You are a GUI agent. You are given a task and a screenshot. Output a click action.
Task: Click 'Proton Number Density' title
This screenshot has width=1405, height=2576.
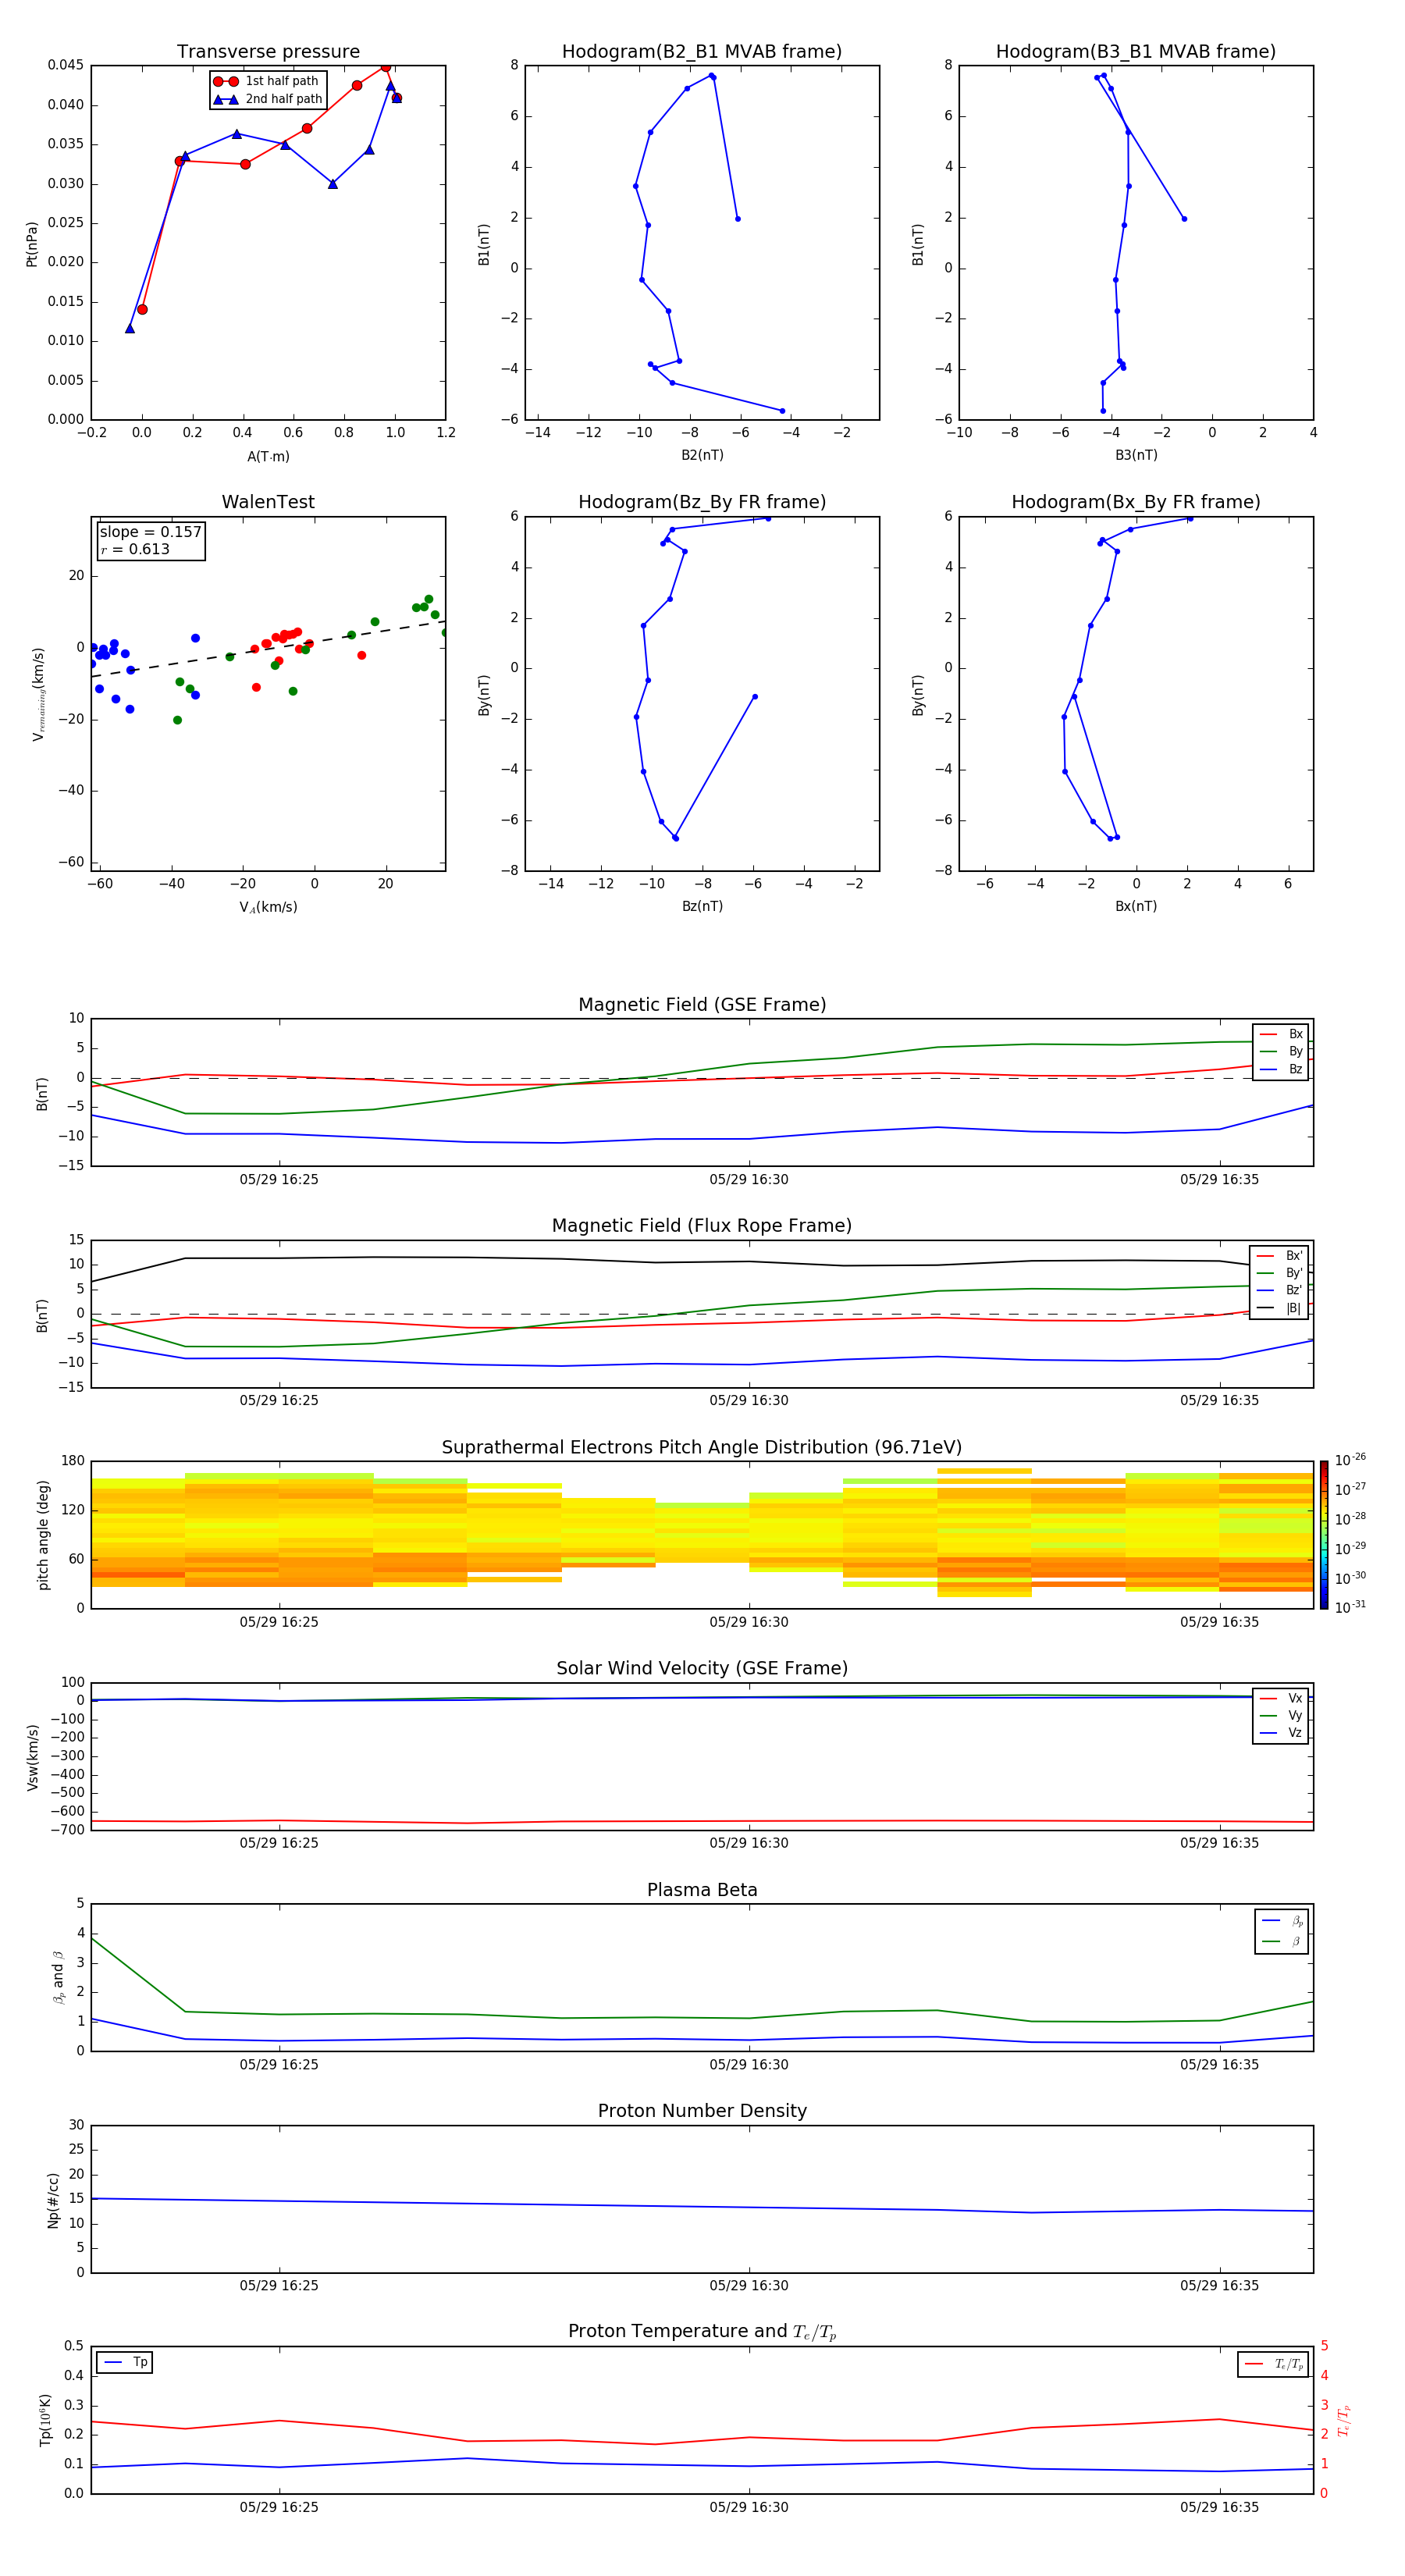pos(702,2111)
